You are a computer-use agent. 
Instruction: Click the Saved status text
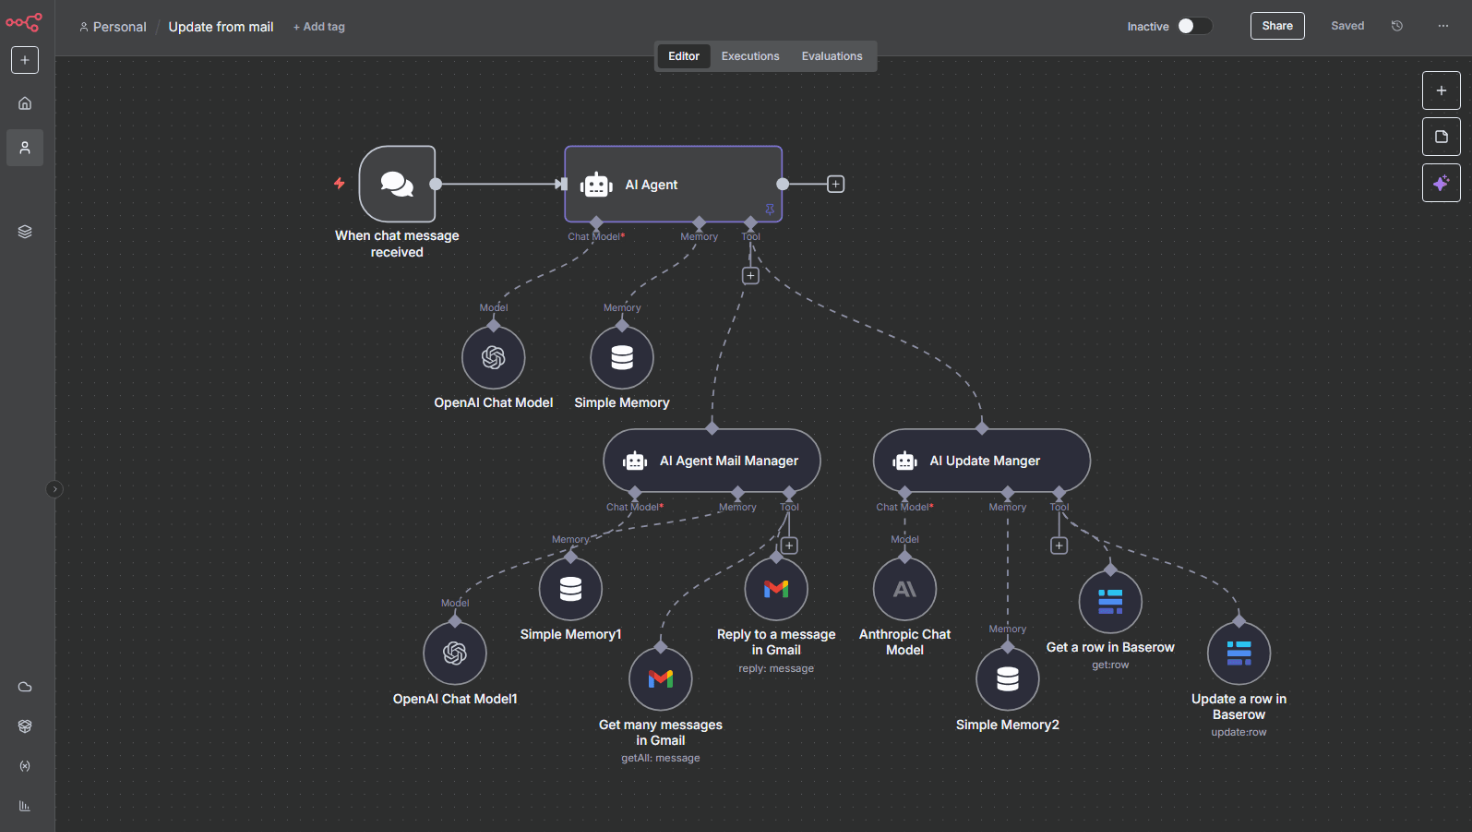(1347, 26)
